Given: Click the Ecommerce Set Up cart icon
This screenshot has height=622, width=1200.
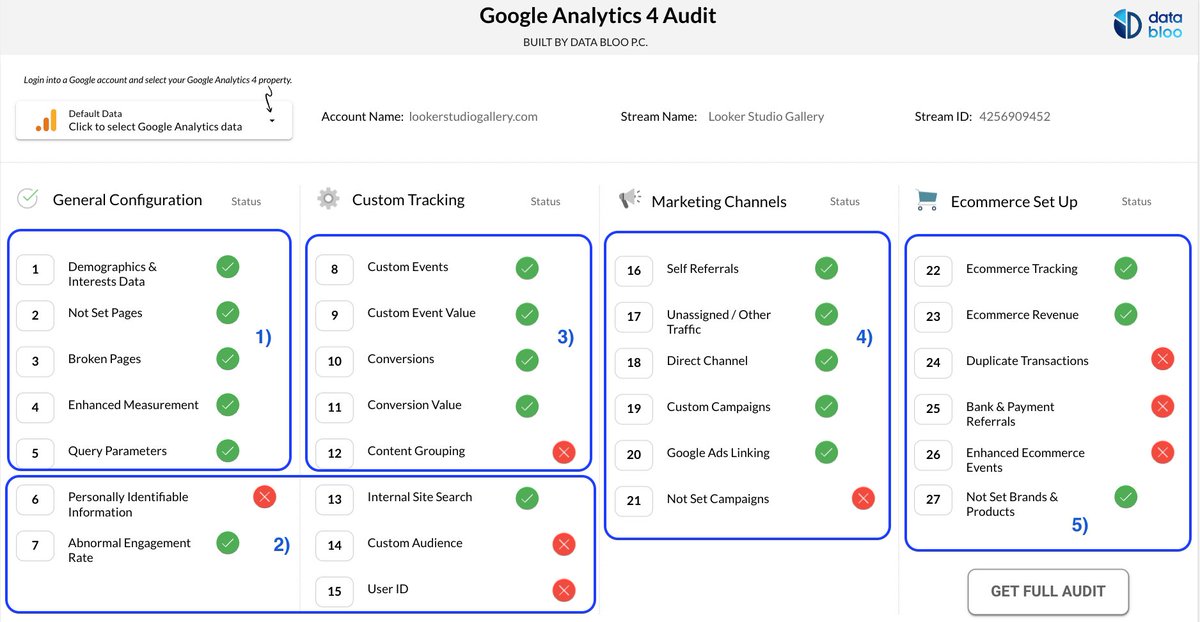Looking at the screenshot, I should (927, 200).
